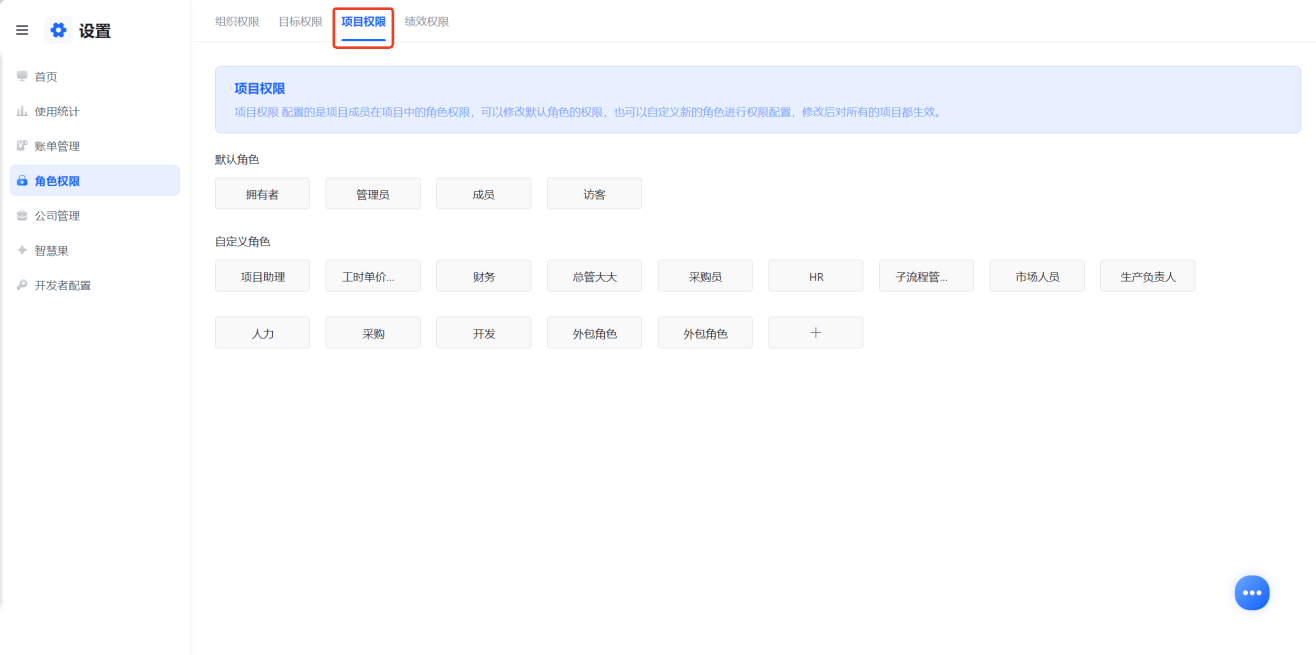Switch to 绩效权限 tab
The width and height of the screenshot is (1316, 655).
[x=427, y=21]
